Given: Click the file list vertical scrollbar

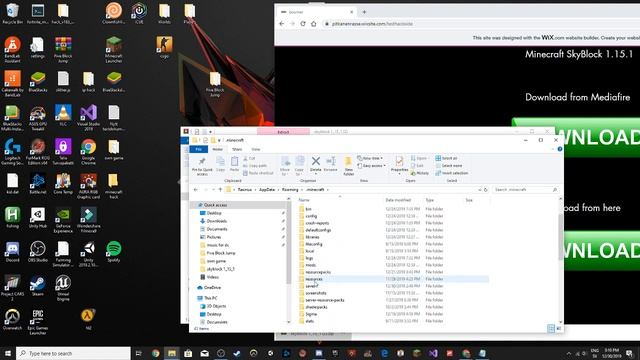Looking at the screenshot, I should tap(560, 237).
